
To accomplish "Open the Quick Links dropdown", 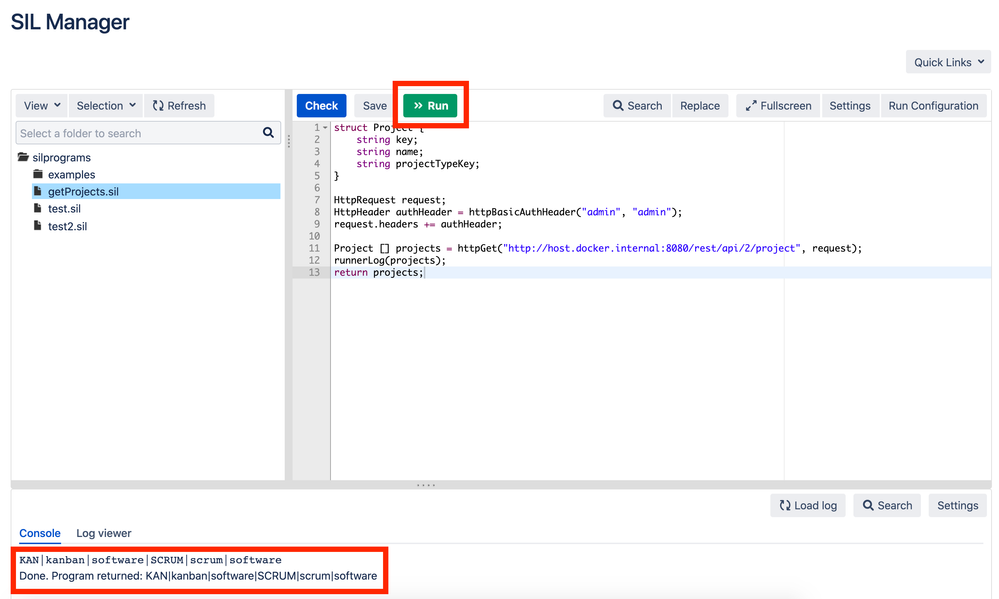I will click(948, 62).
